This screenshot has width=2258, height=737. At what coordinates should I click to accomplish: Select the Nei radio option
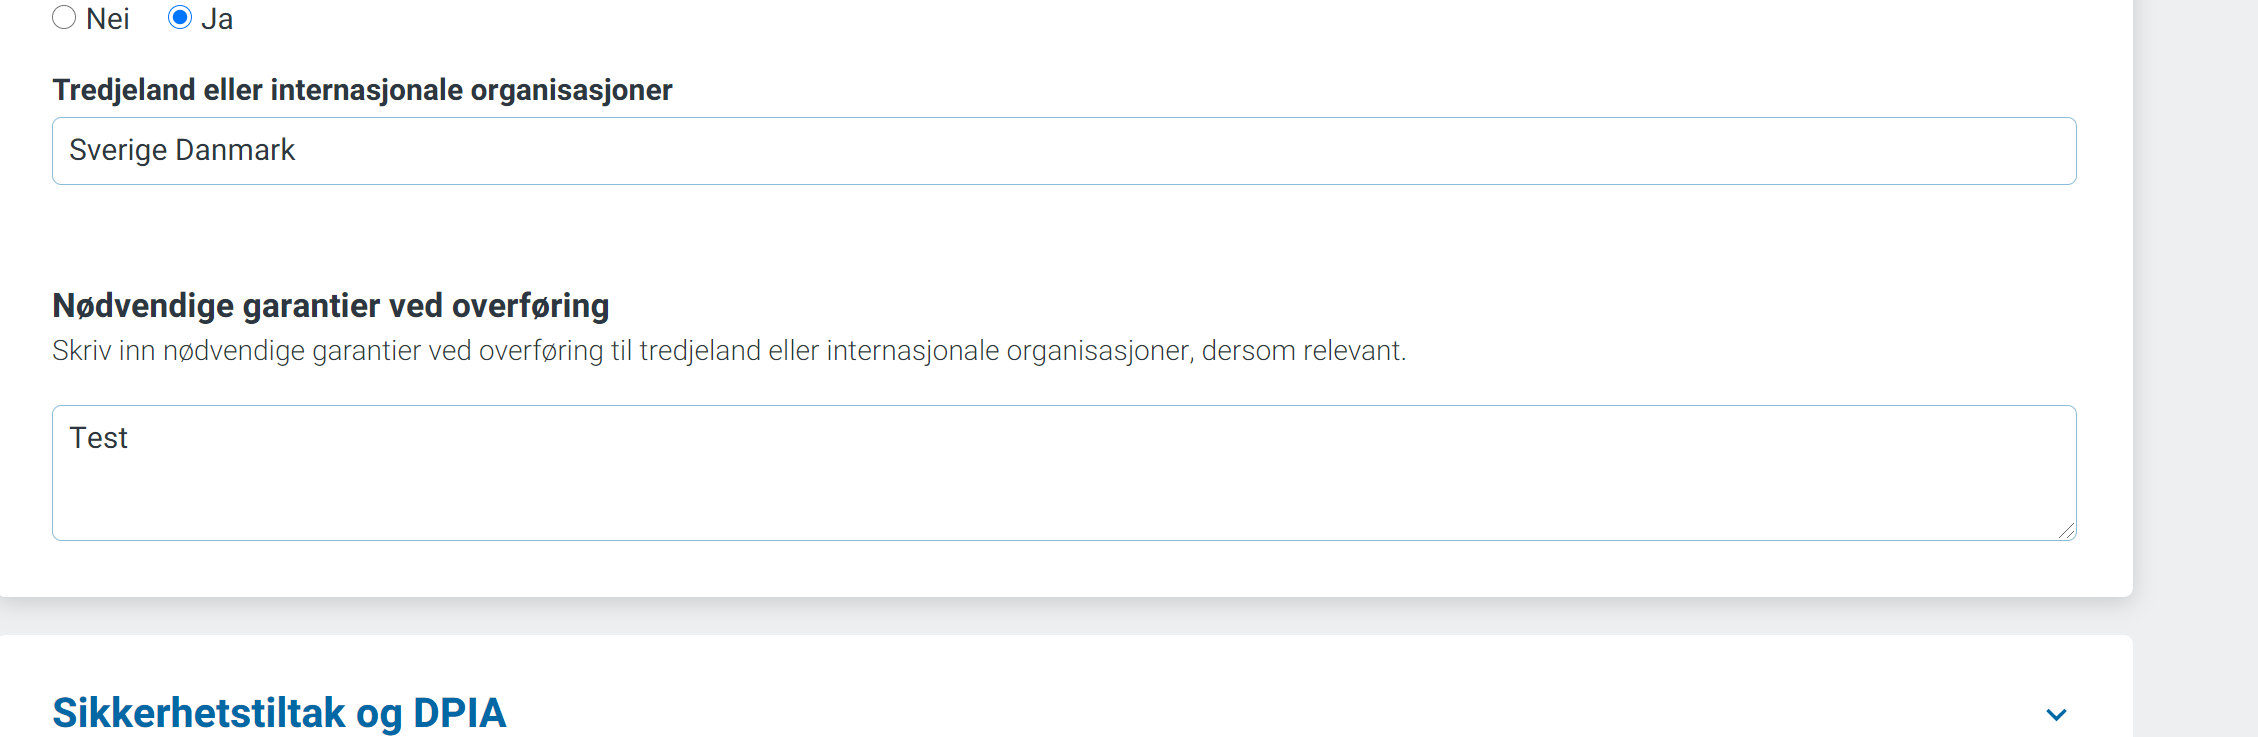click(64, 17)
